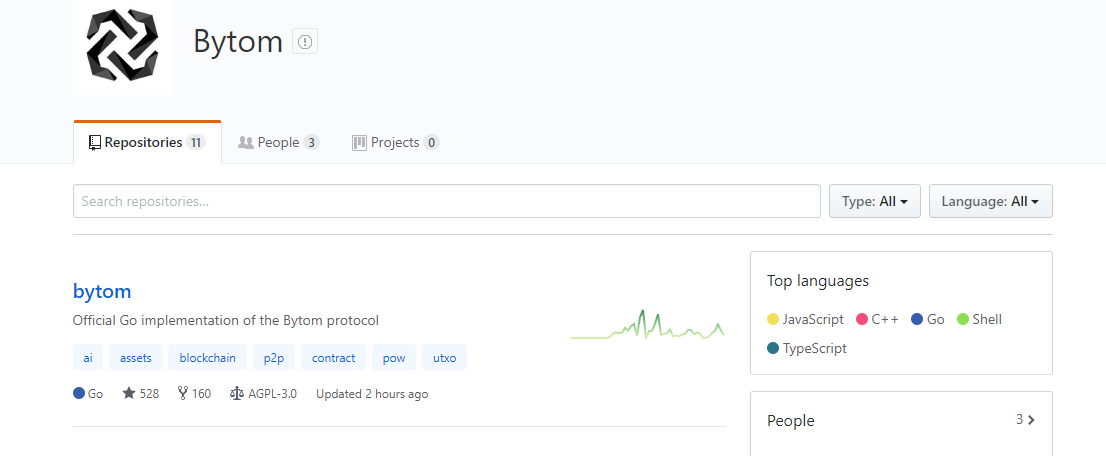This screenshot has width=1106, height=456.
Task: Select the p2p topic tag
Action: 274,357
